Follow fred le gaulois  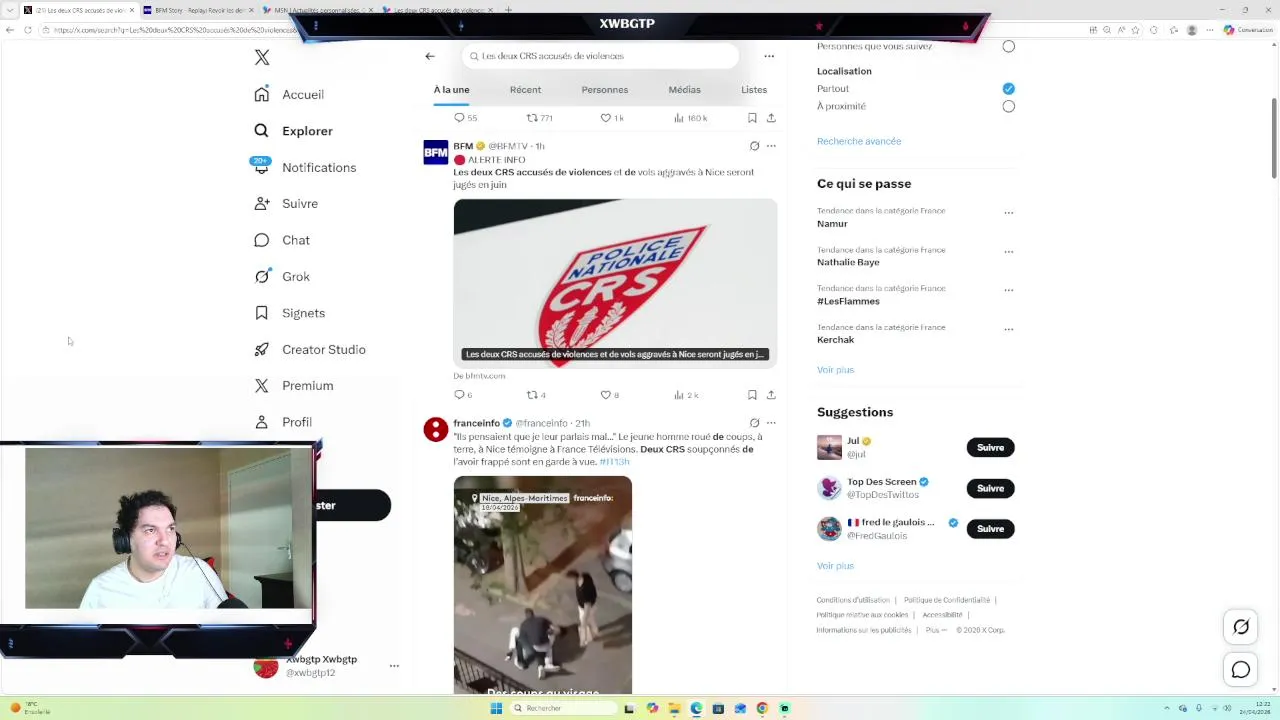pos(990,529)
